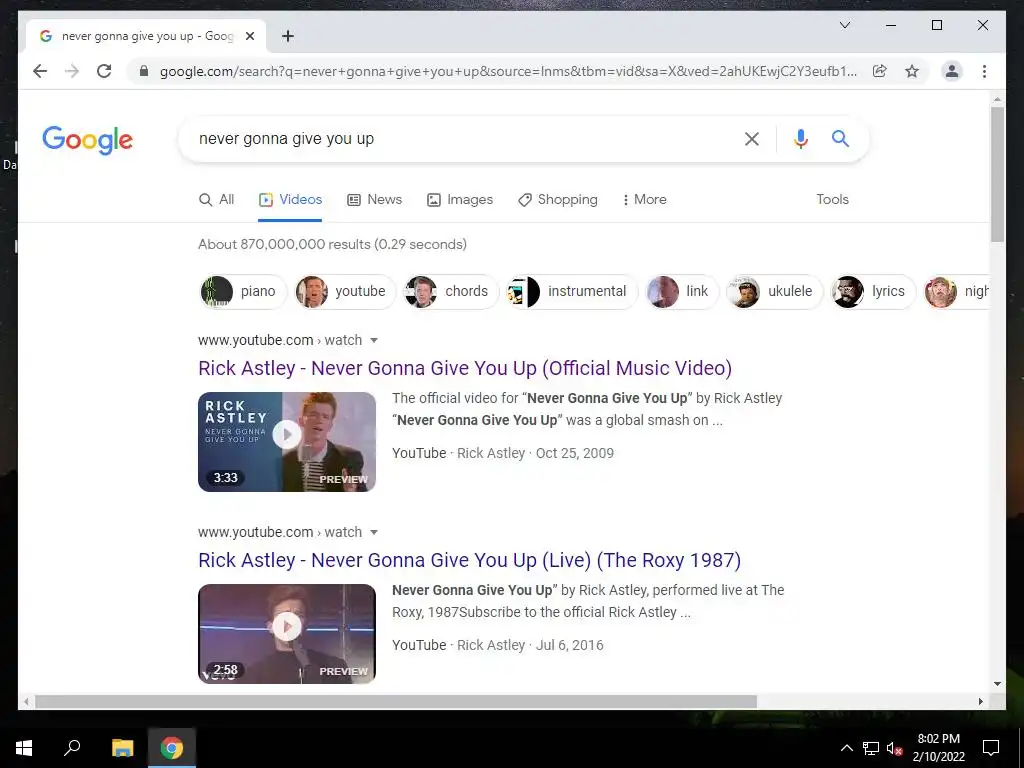
Task: View site info via the padlock icon
Action: tap(144, 71)
